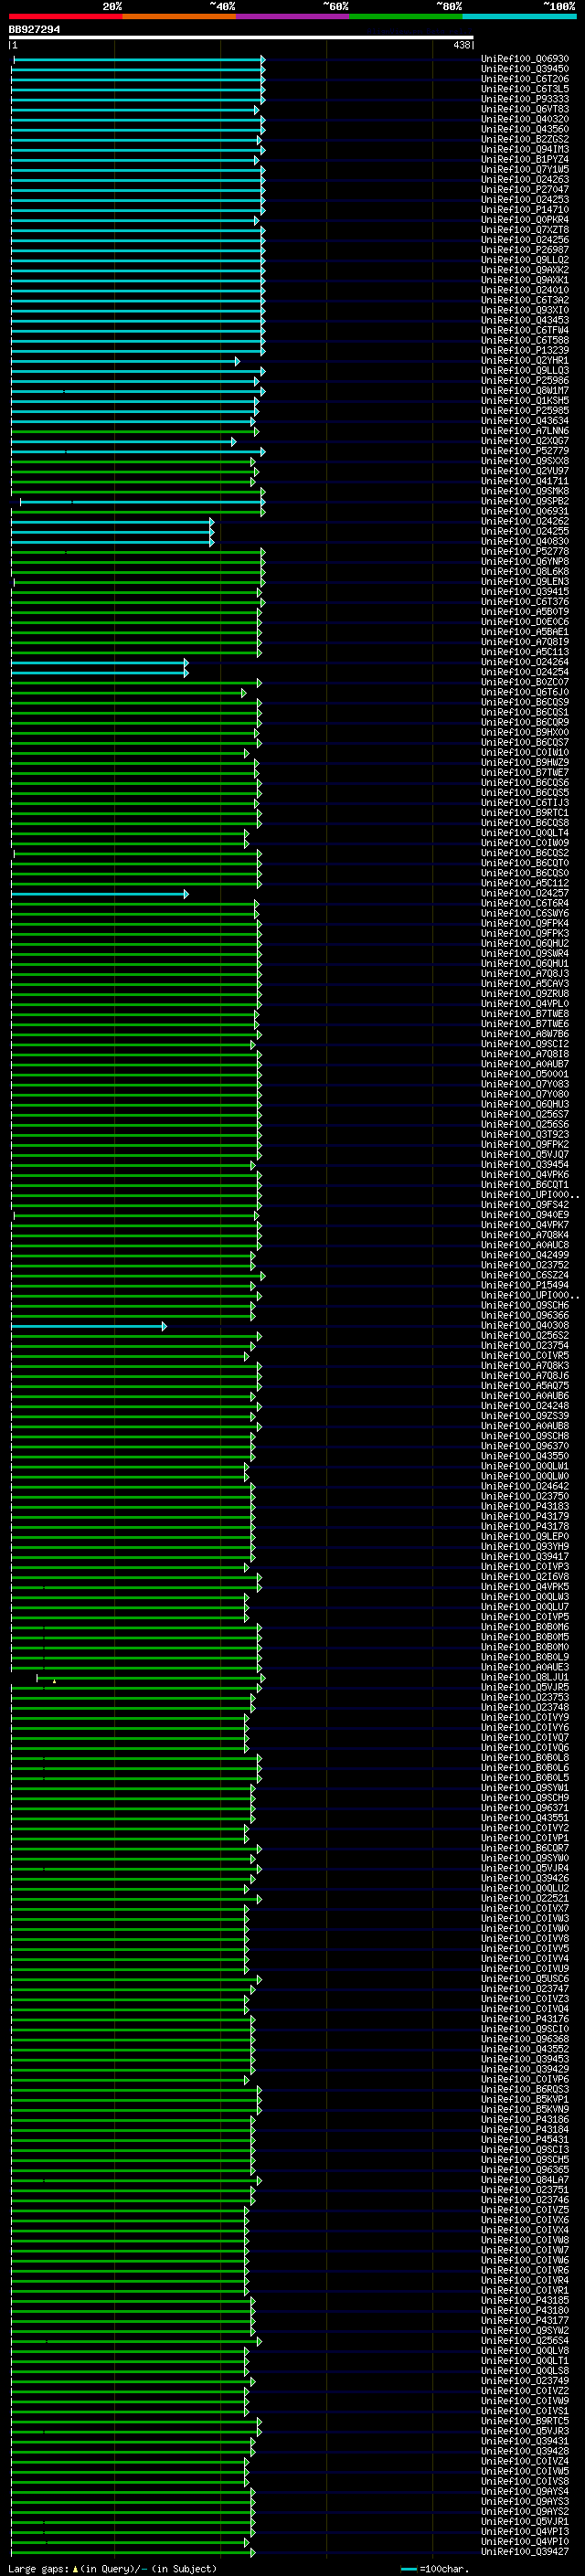The width and height of the screenshot is (585, 2576).
Task: Select label UniRef100_Q9LLQ2
Action: [x=525, y=260]
